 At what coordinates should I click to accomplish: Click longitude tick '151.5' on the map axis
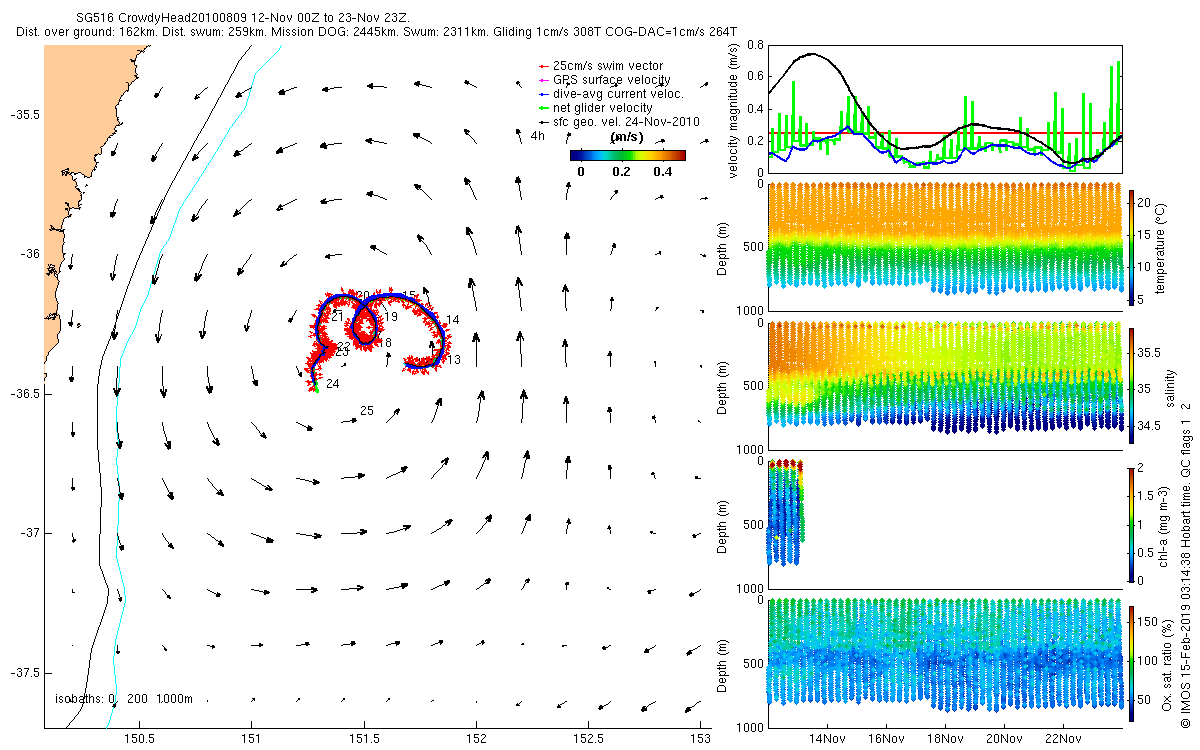point(364,739)
